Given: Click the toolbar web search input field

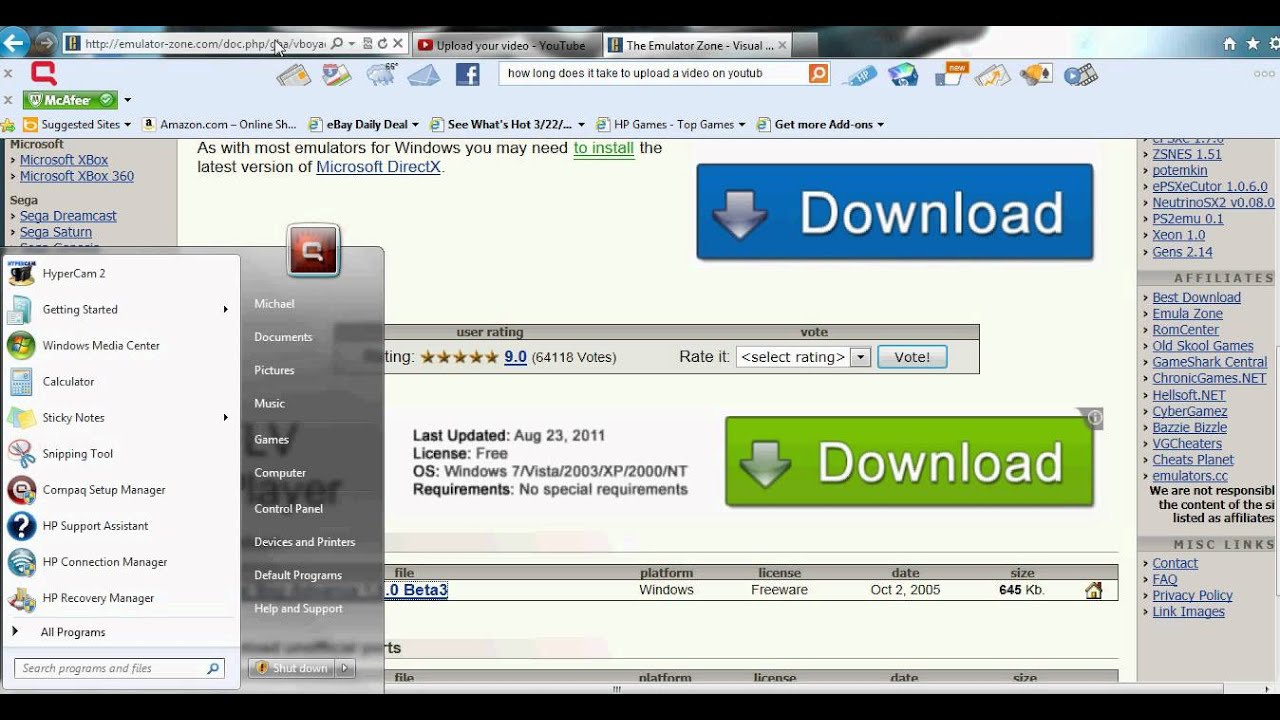Looking at the screenshot, I should (x=653, y=74).
